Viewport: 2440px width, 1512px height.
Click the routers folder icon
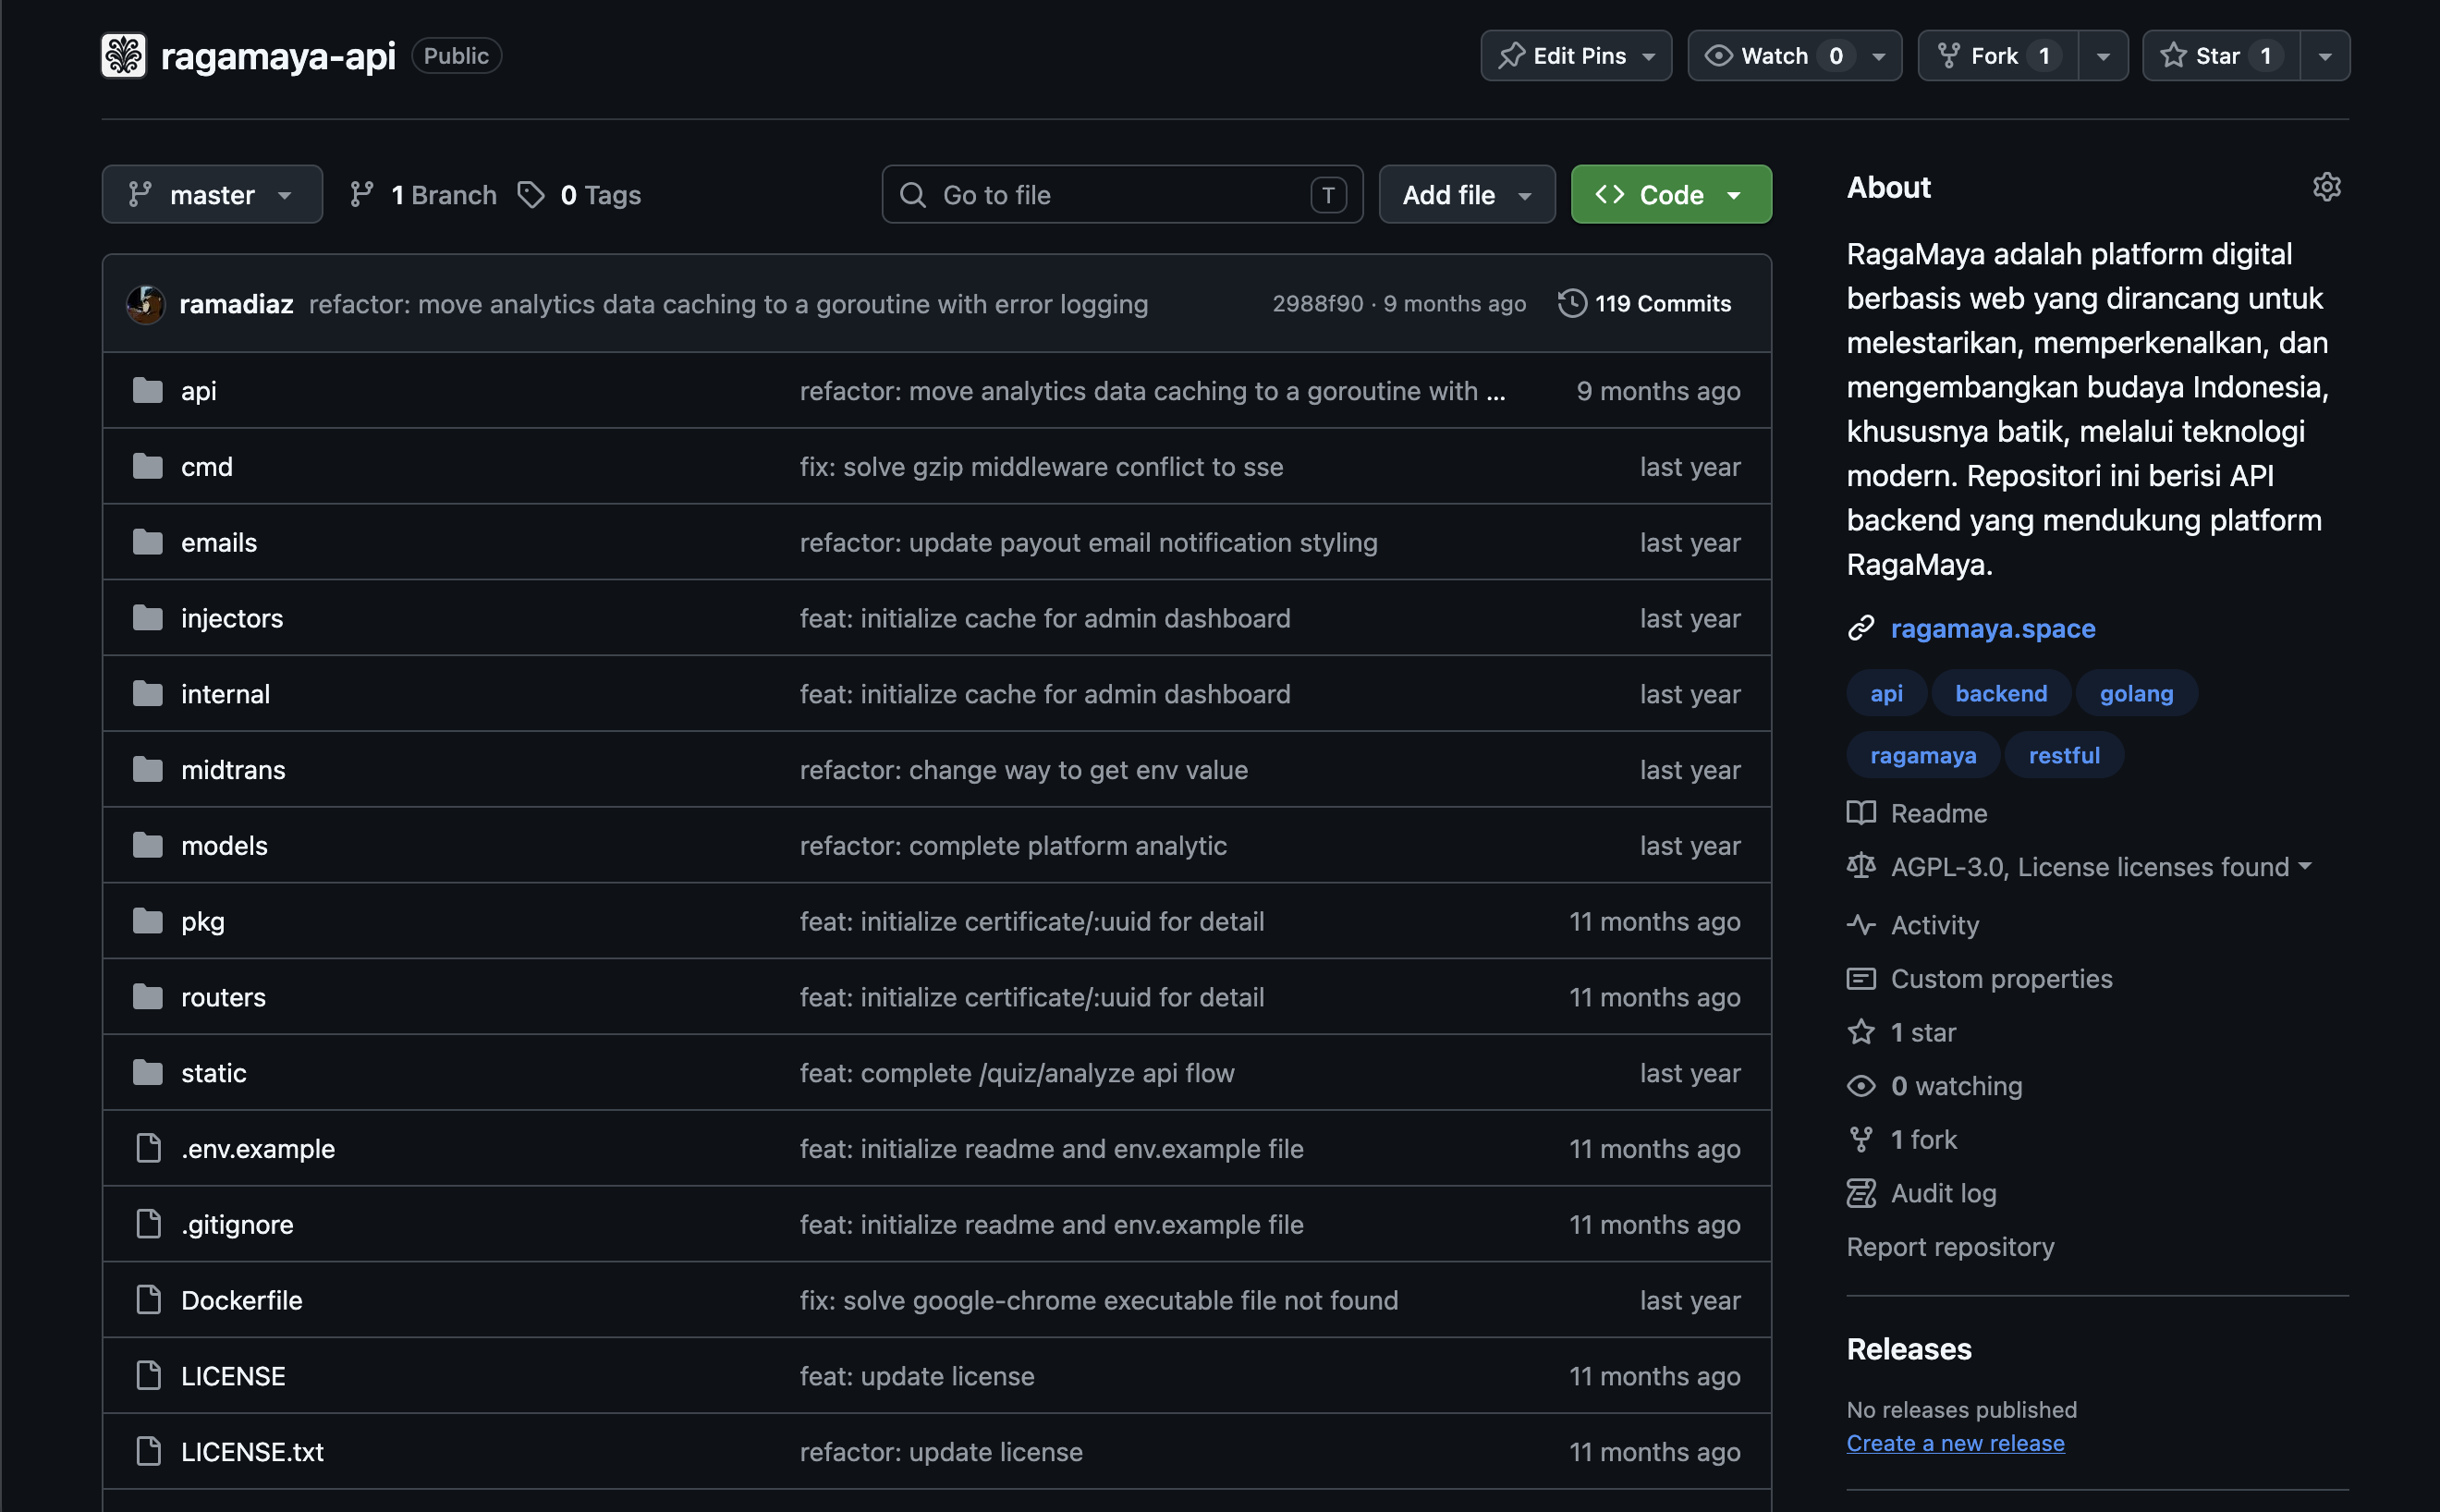coord(148,997)
